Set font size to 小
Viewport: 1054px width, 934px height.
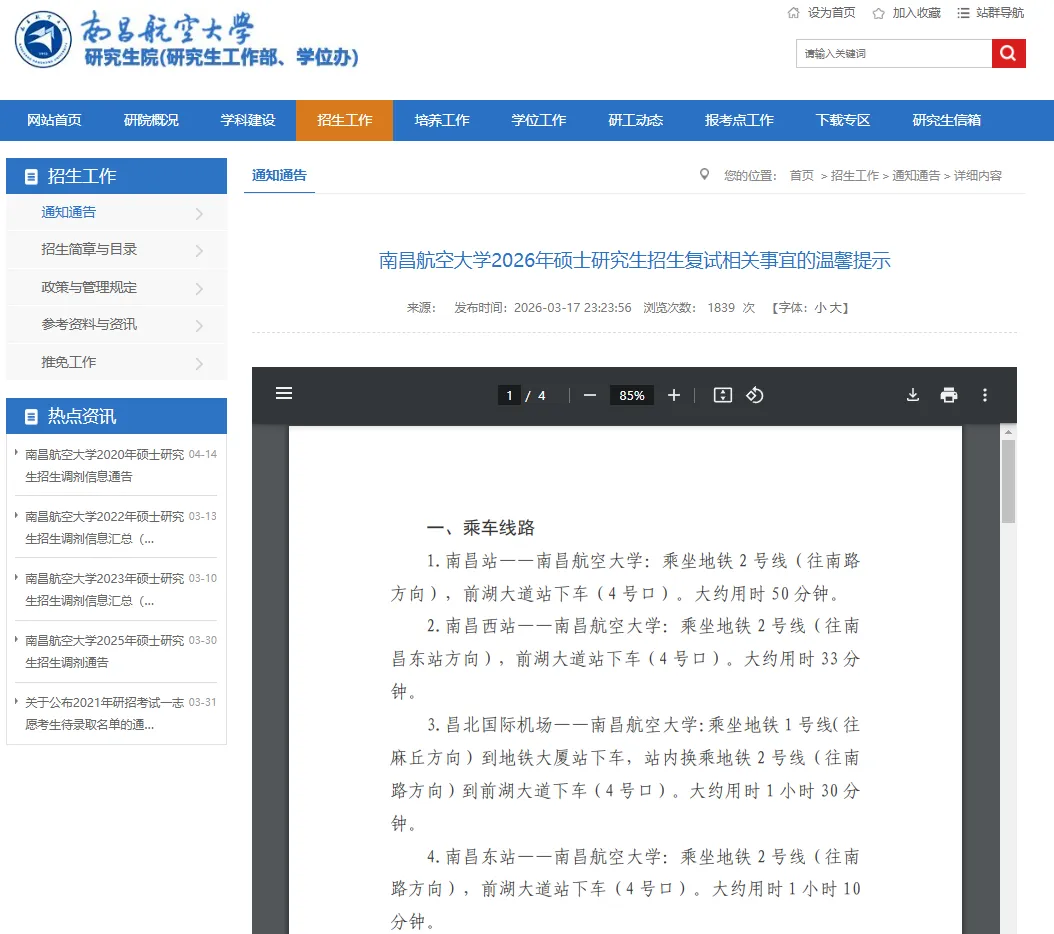(x=820, y=308)
